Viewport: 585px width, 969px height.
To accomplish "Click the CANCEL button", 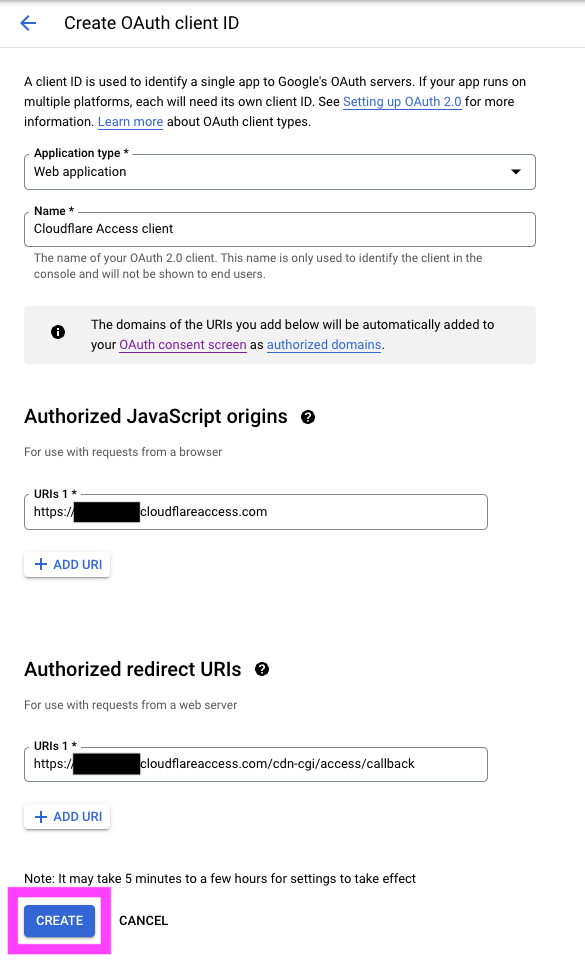I will [x=143, y=921].
